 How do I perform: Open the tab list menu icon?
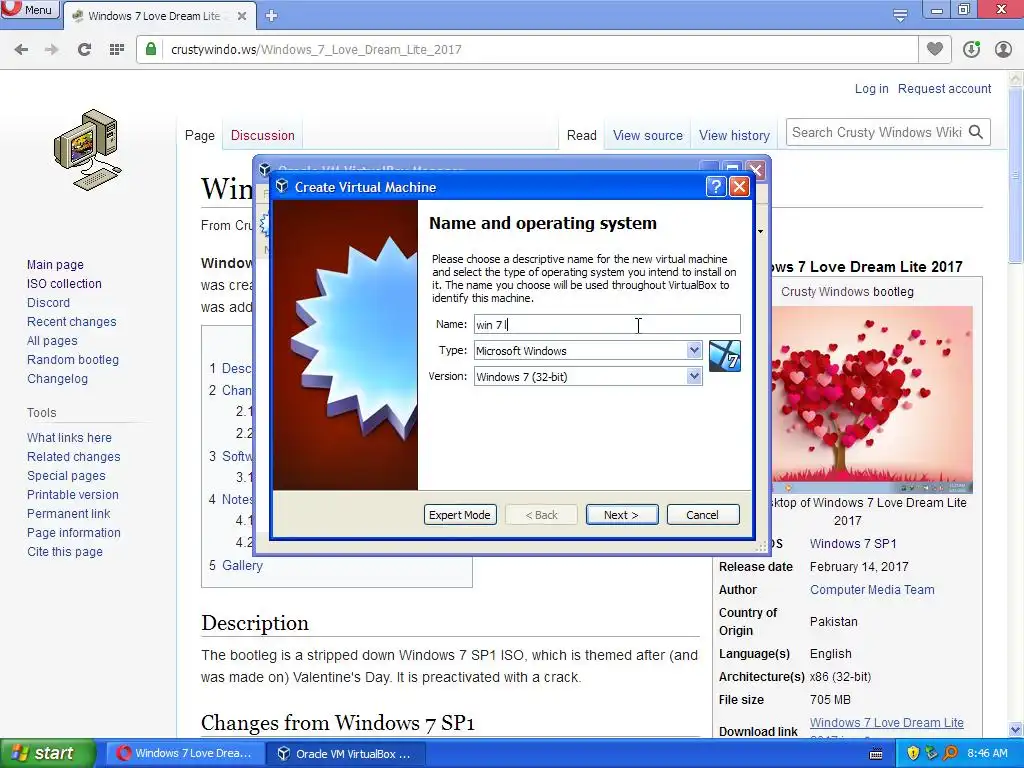click(x=900, y=15)
